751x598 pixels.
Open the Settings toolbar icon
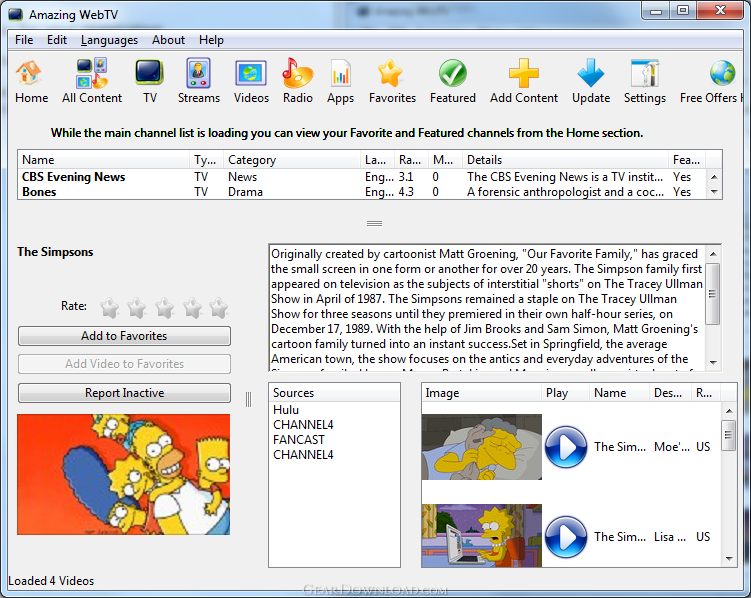tap(645, 73)
